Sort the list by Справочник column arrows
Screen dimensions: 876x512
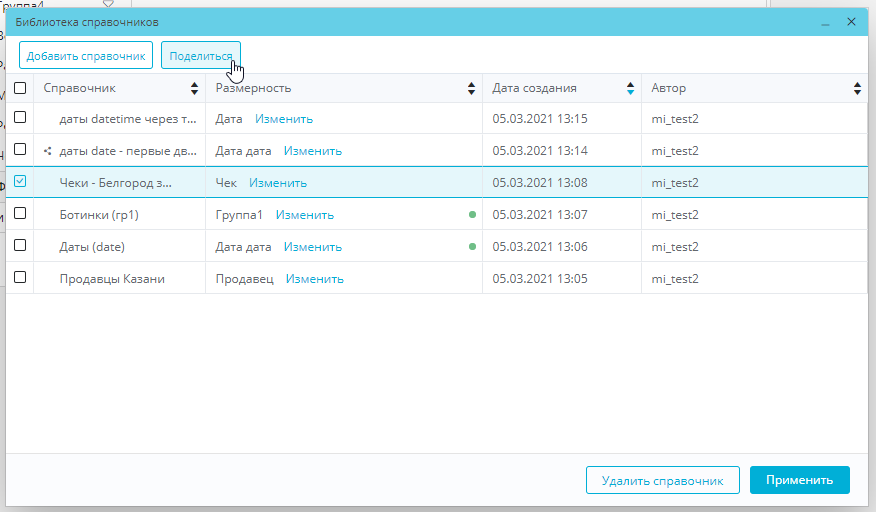click(194, 88)
